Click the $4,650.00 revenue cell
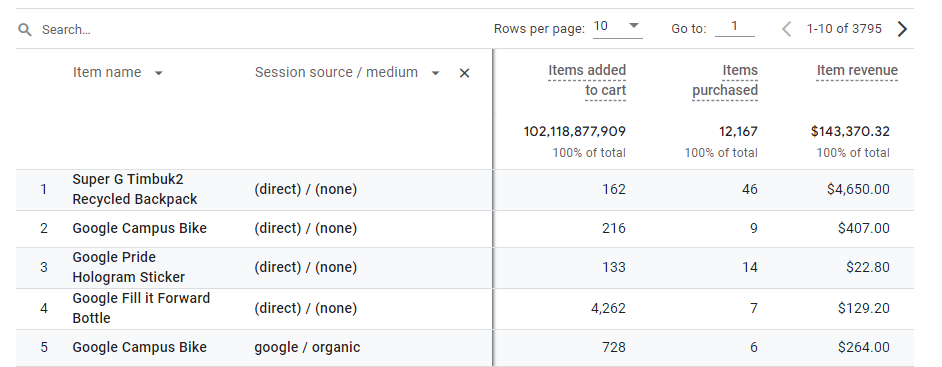Viewport: 942px width, 367px height. (858, 189)
